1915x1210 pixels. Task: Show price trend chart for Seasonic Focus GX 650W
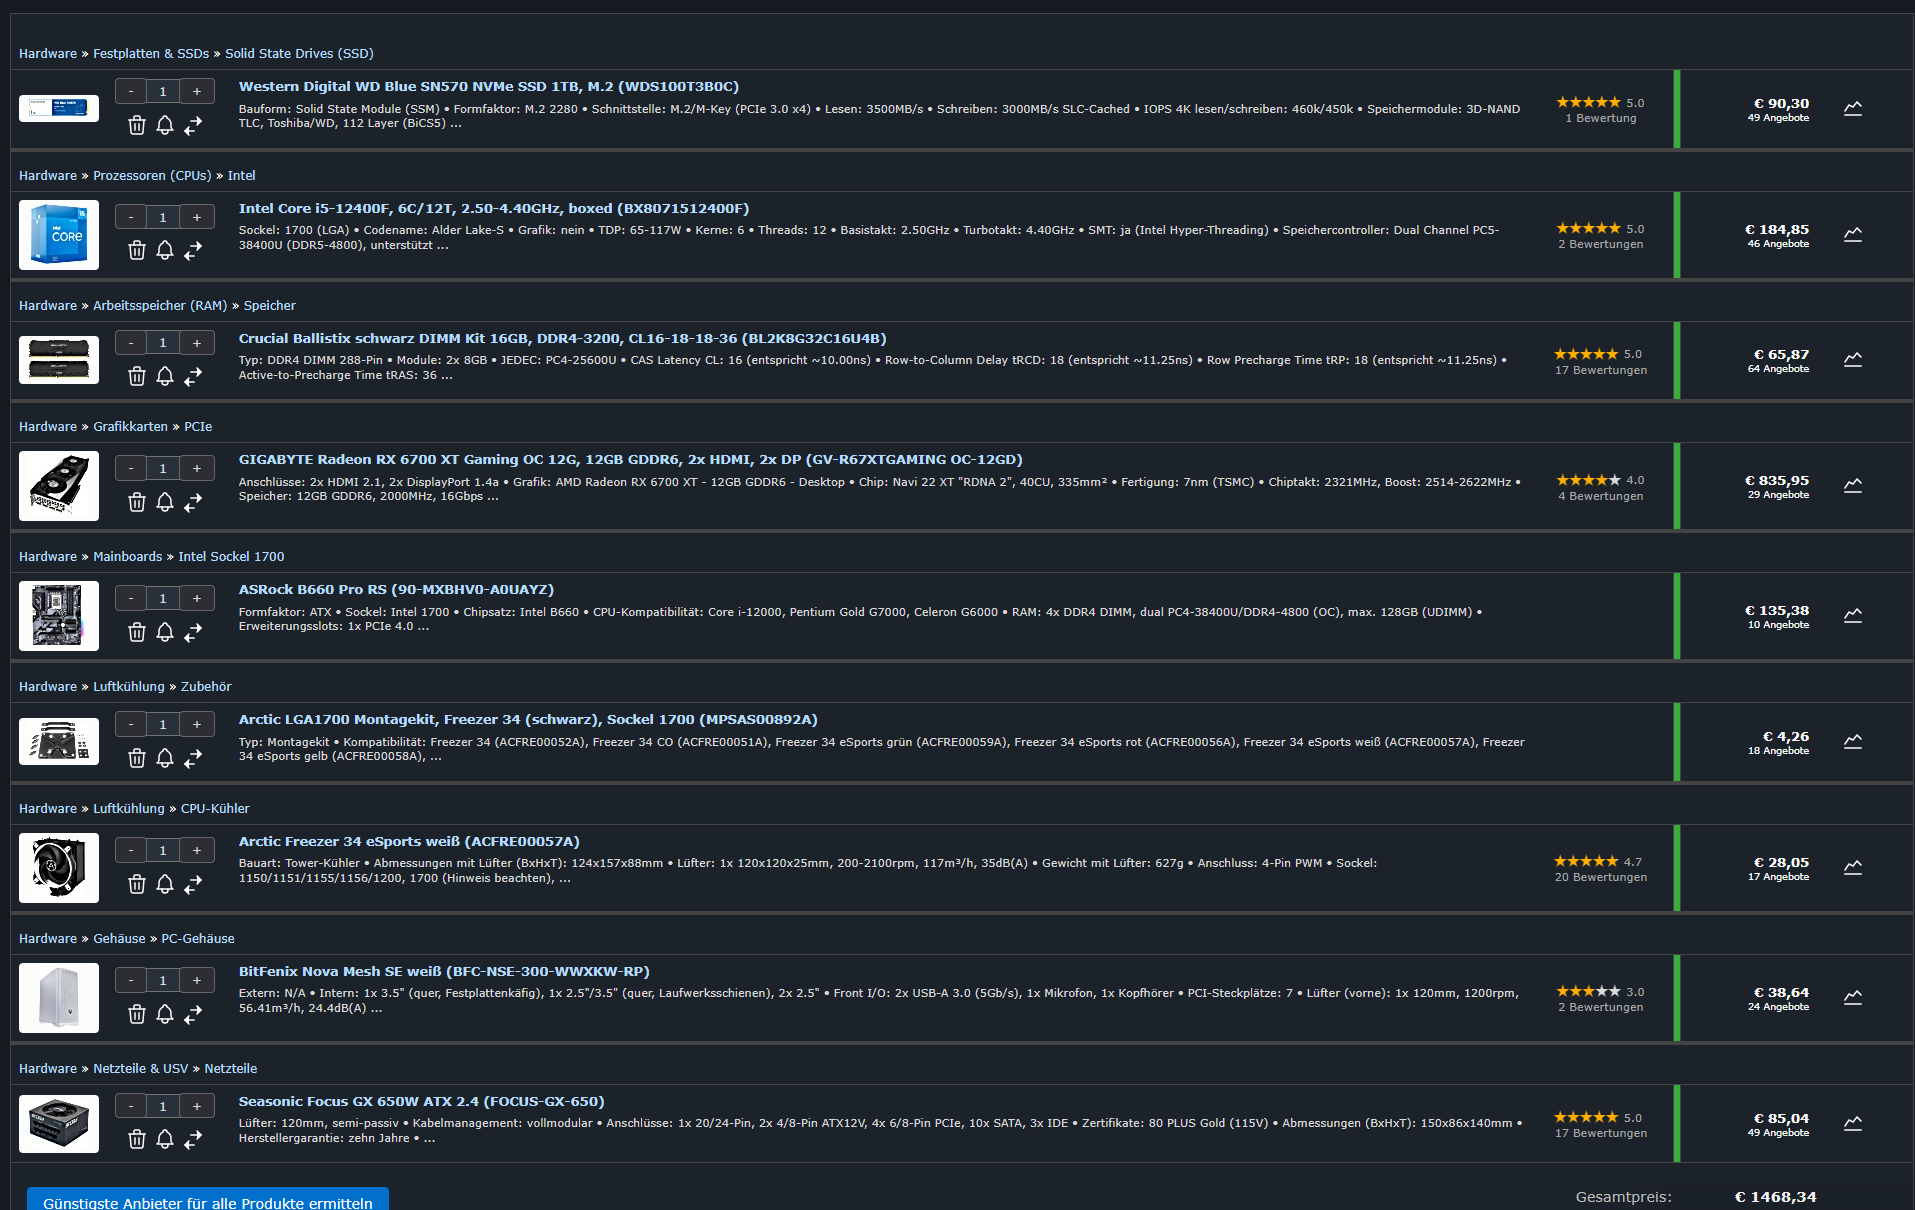point(1853,1124)
